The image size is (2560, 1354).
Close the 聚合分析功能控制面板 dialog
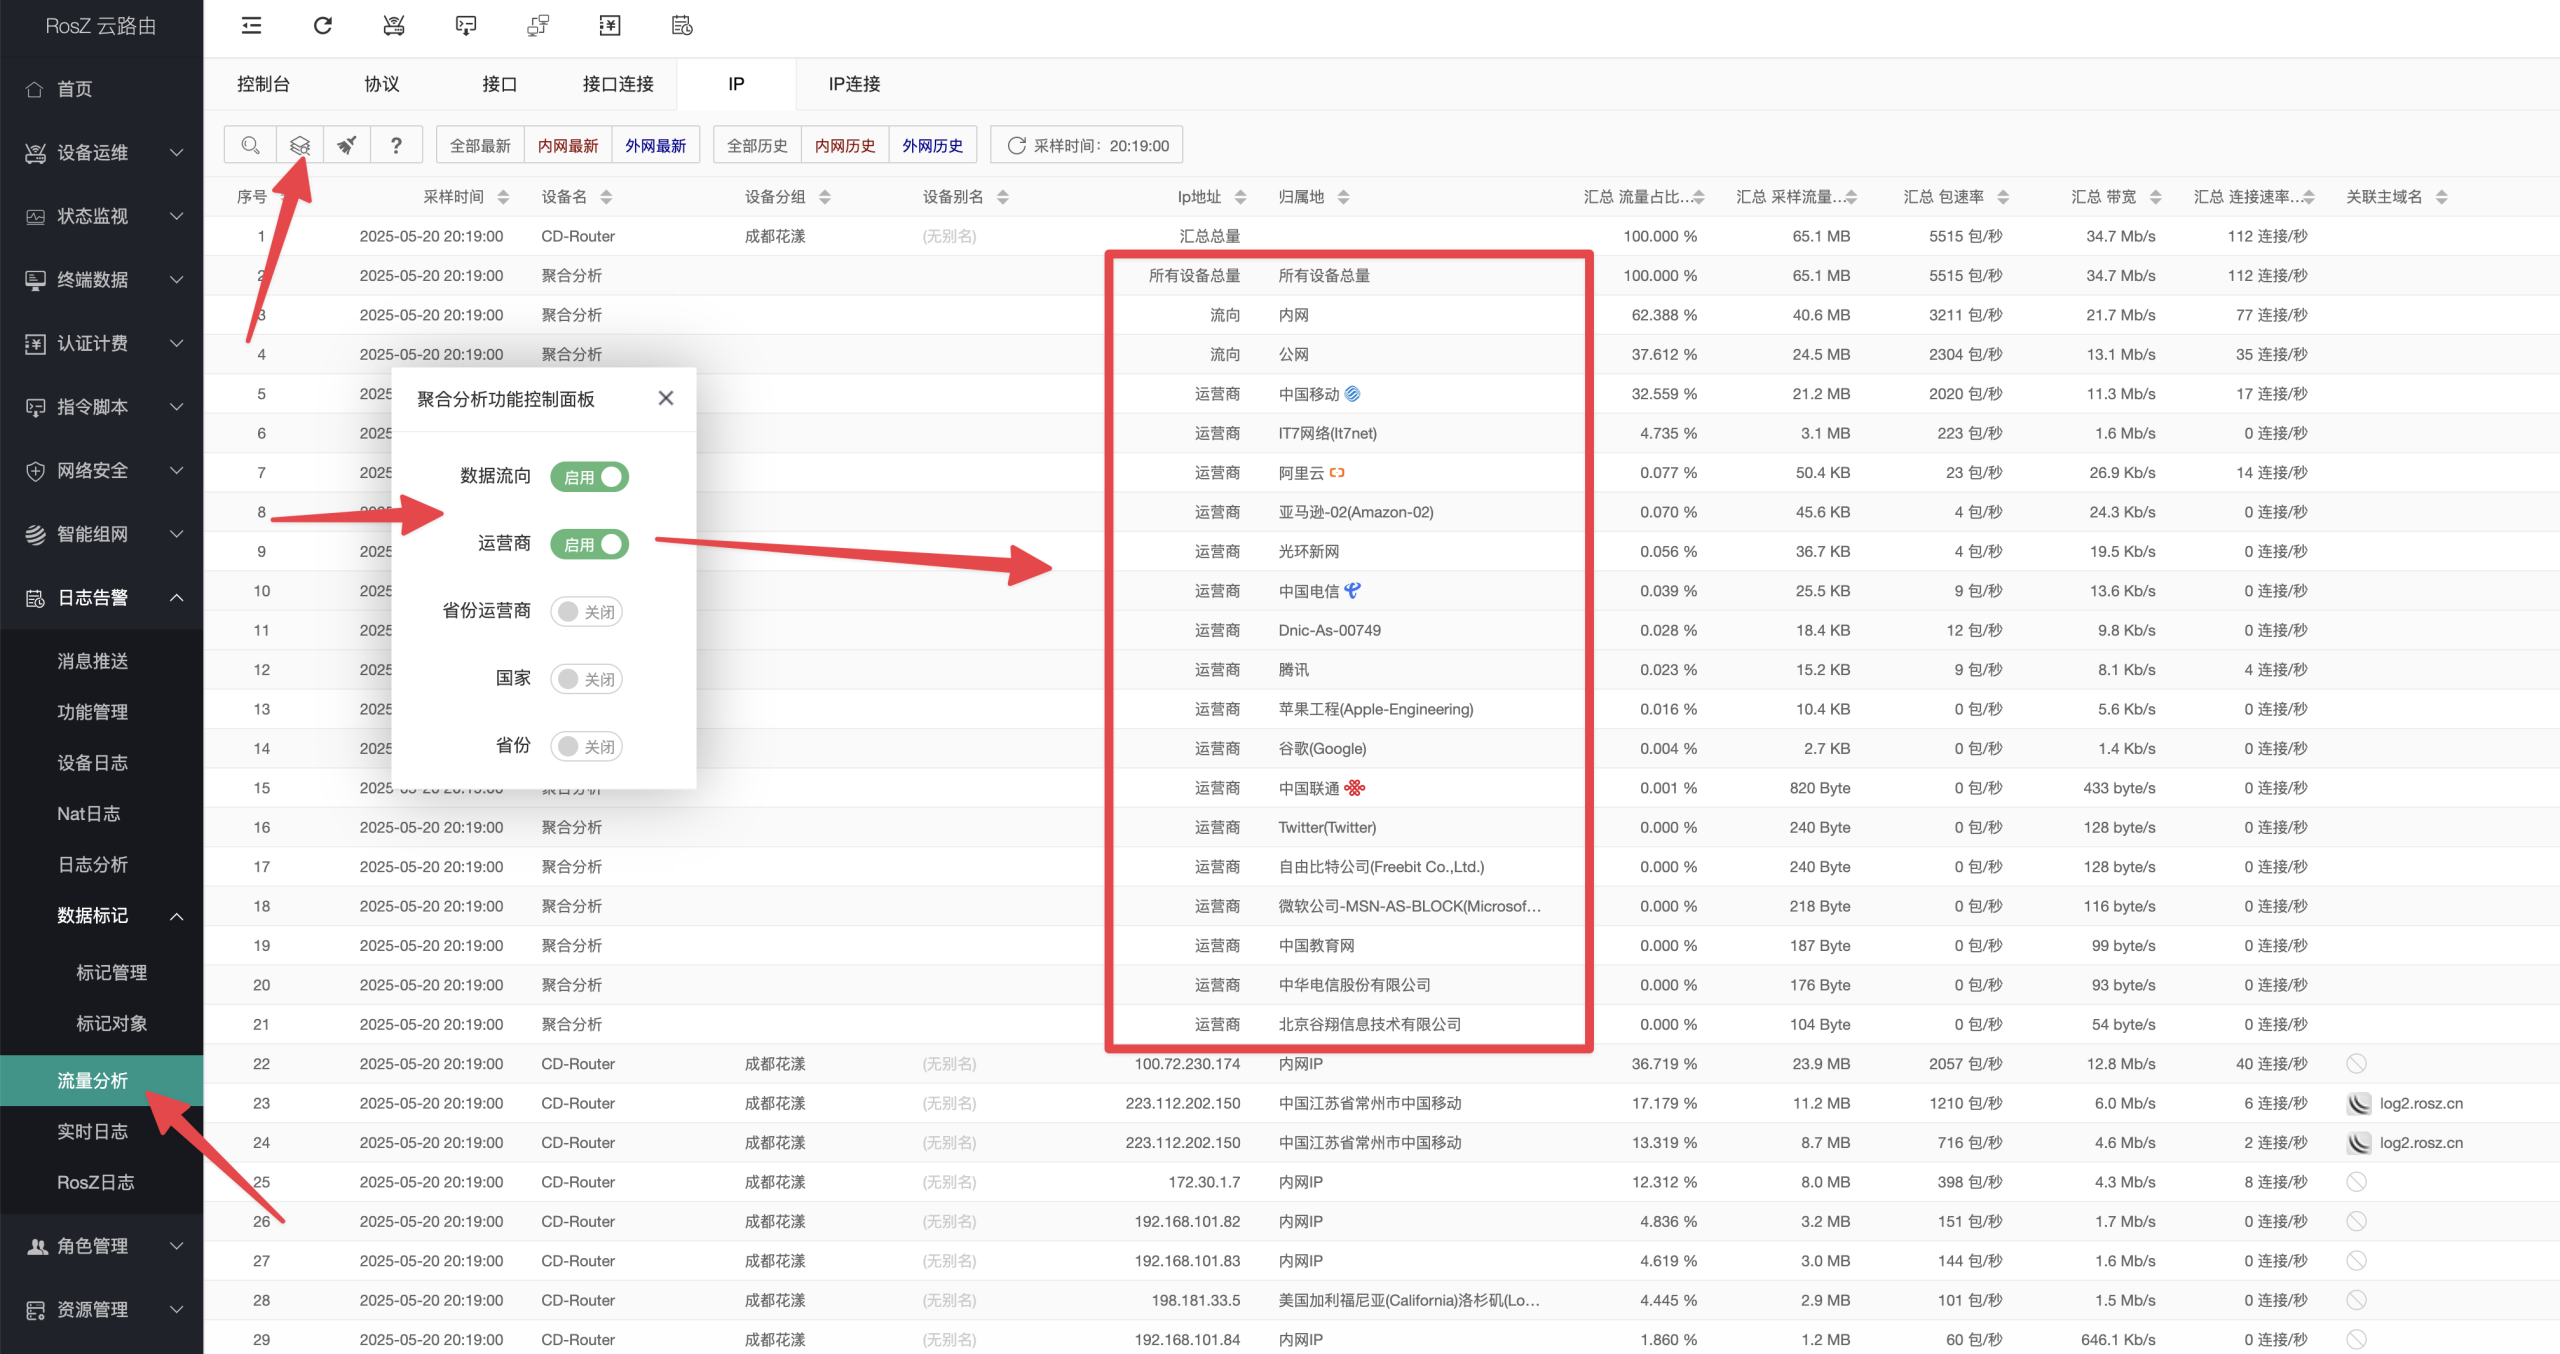(x=666, y=398)
